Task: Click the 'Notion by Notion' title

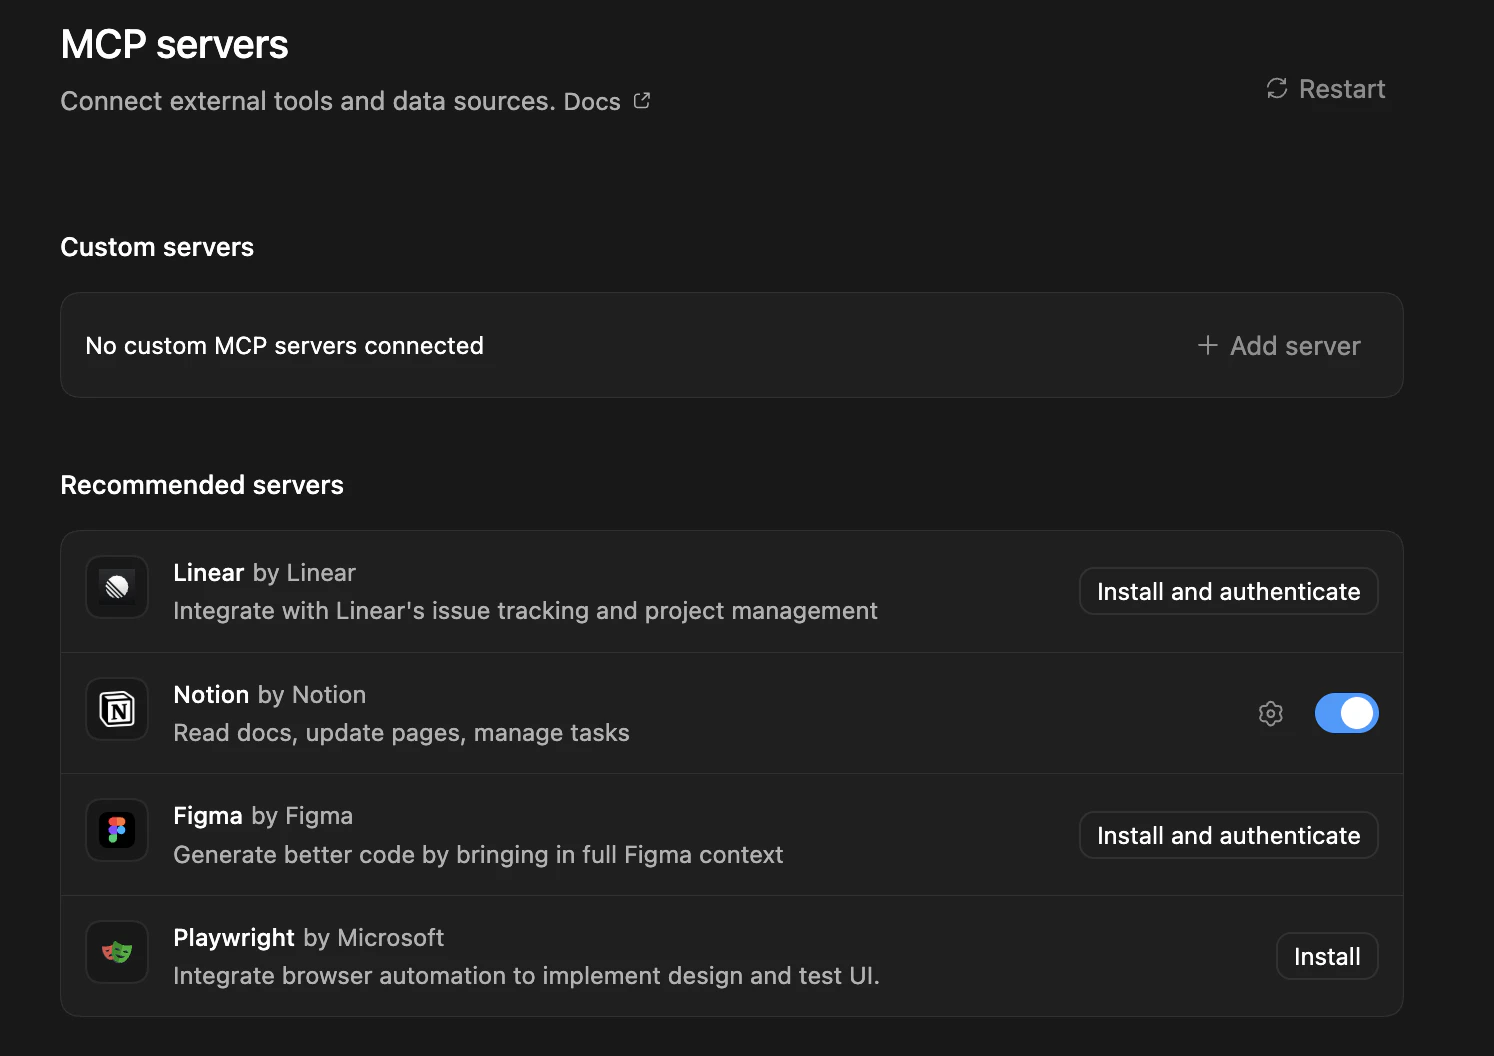Action: (269, 695)
